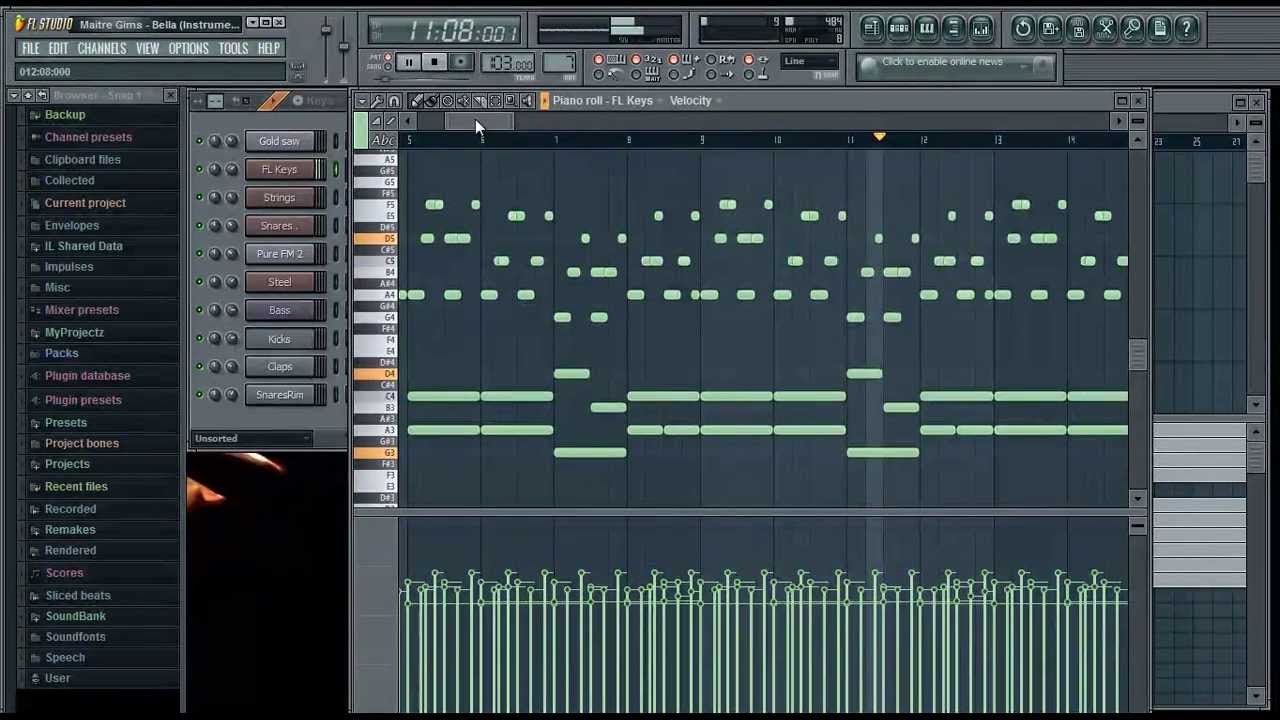The height and width of the screenshot is (720, 1280).
Task: Select the Pure FM 2 channel button
Action: (x=279, y=254)
